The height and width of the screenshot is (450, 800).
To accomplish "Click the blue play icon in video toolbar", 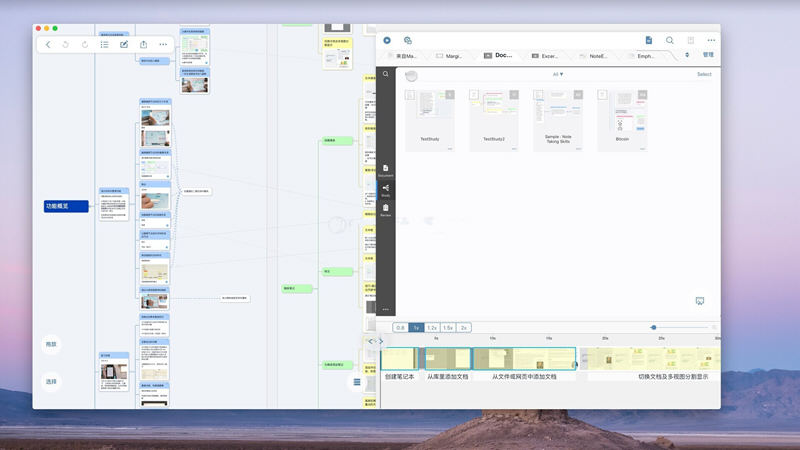I will pyautogui.click(x=387, y=40).
